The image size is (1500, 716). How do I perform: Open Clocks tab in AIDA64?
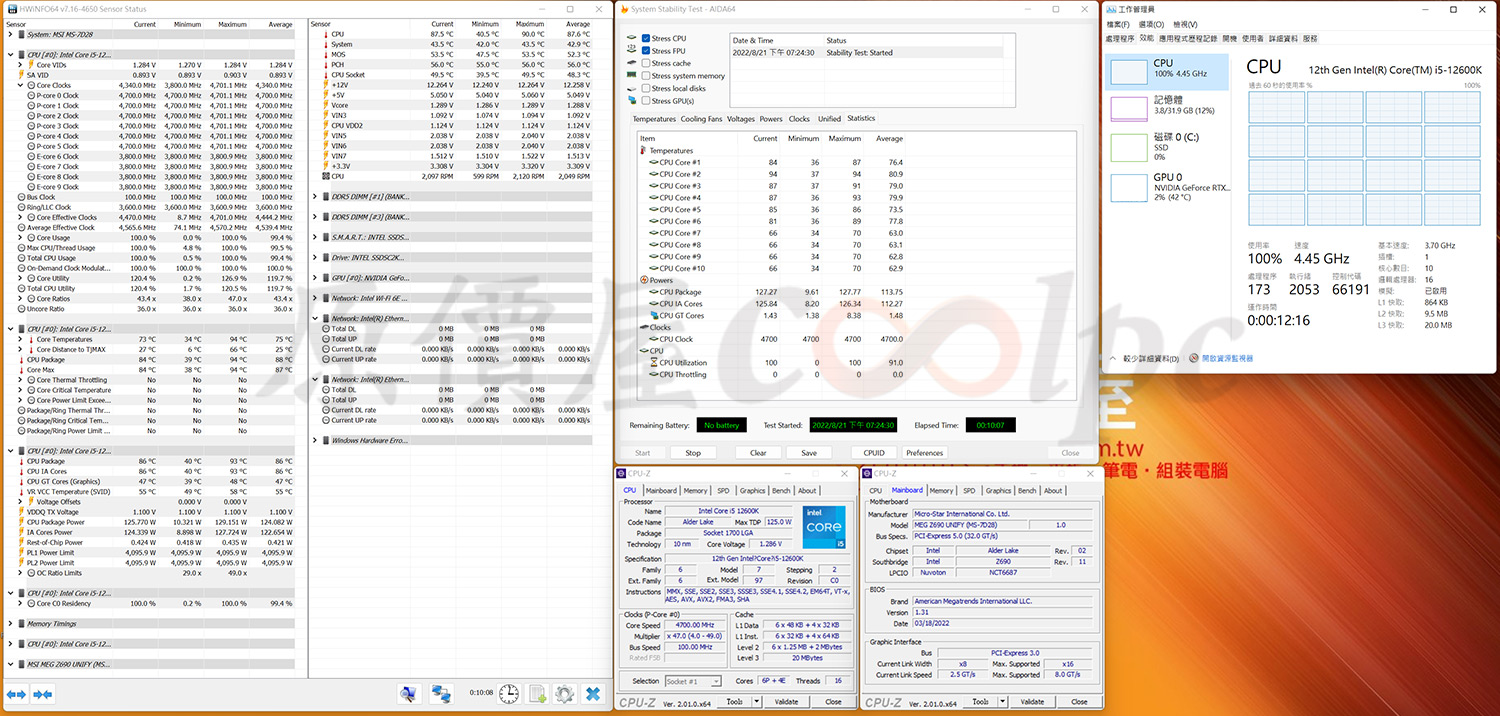click(x=799, y=119)
